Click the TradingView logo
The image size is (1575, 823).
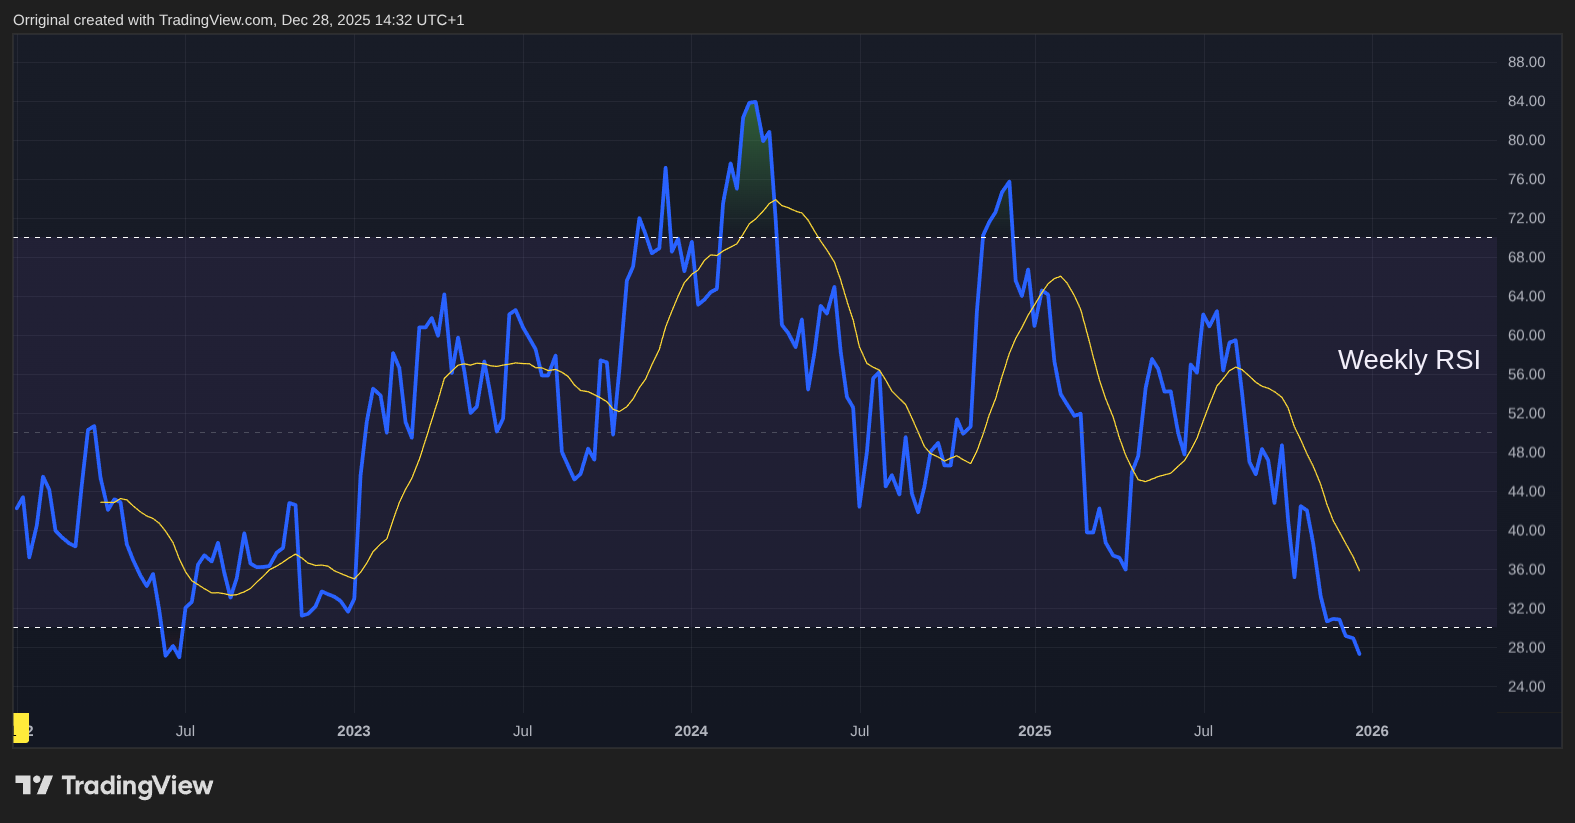pos(114,786)
